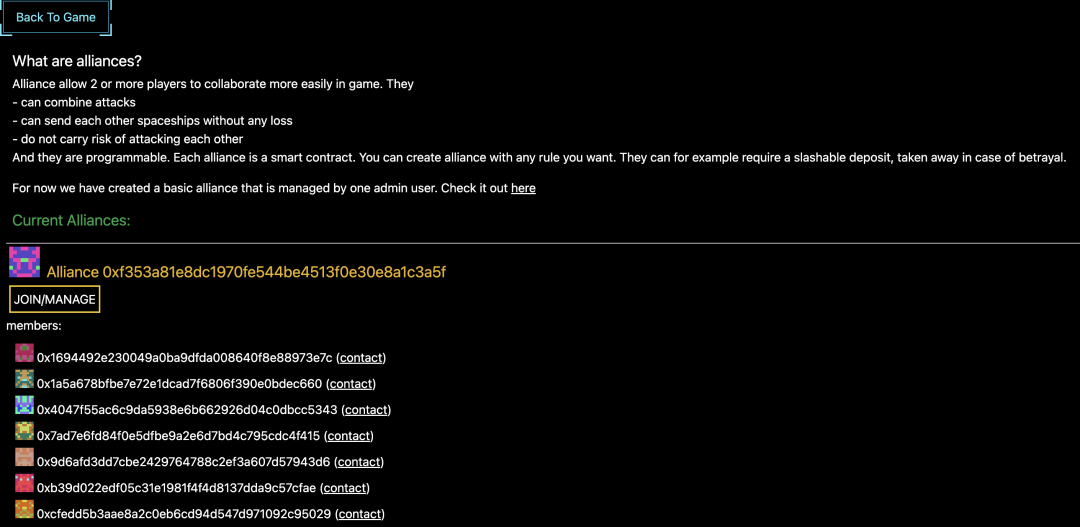Click the alliance's purple pixel avatar icon
The width and height of the screenshot is (1080, 527).
point(24,262)
